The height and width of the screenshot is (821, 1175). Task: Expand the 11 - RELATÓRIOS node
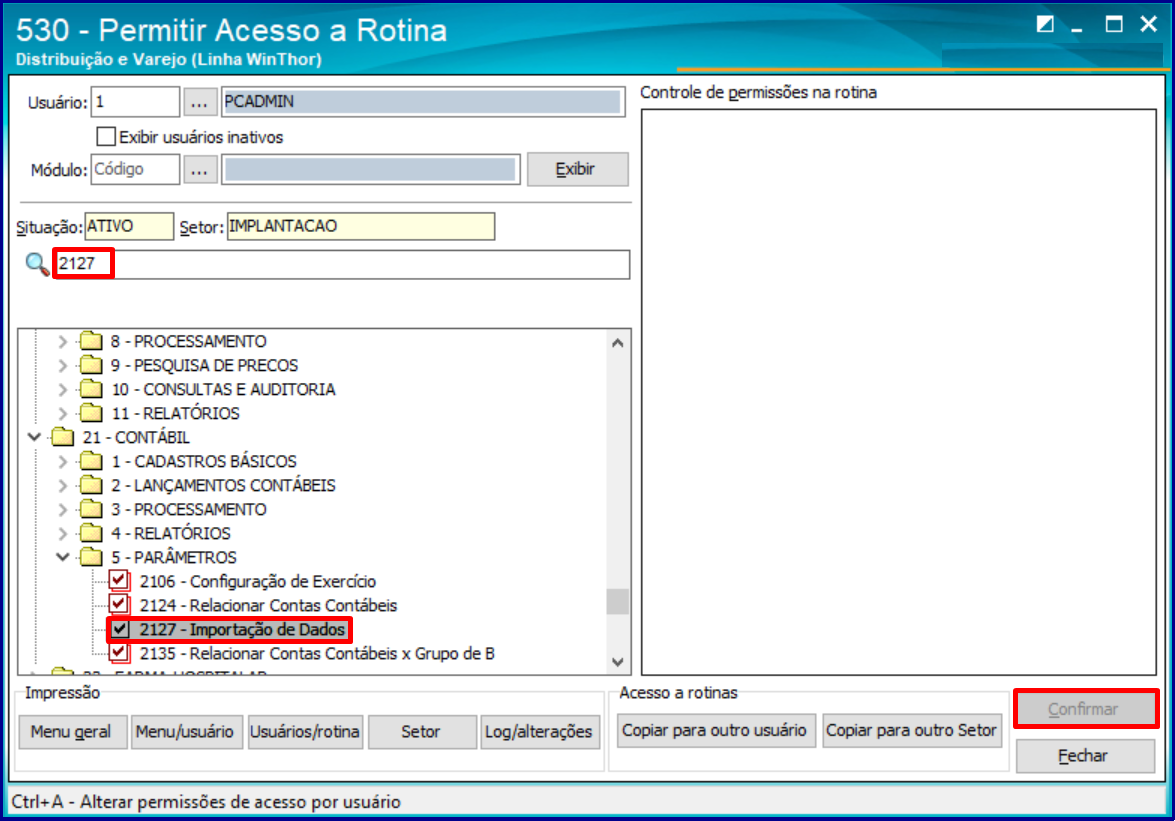[63, 413]
